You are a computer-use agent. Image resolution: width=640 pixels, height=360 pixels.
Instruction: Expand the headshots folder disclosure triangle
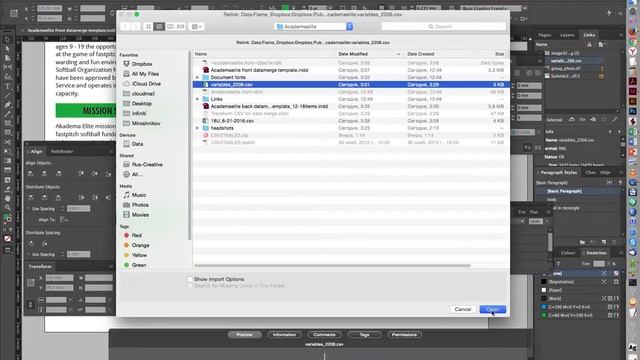198,128
